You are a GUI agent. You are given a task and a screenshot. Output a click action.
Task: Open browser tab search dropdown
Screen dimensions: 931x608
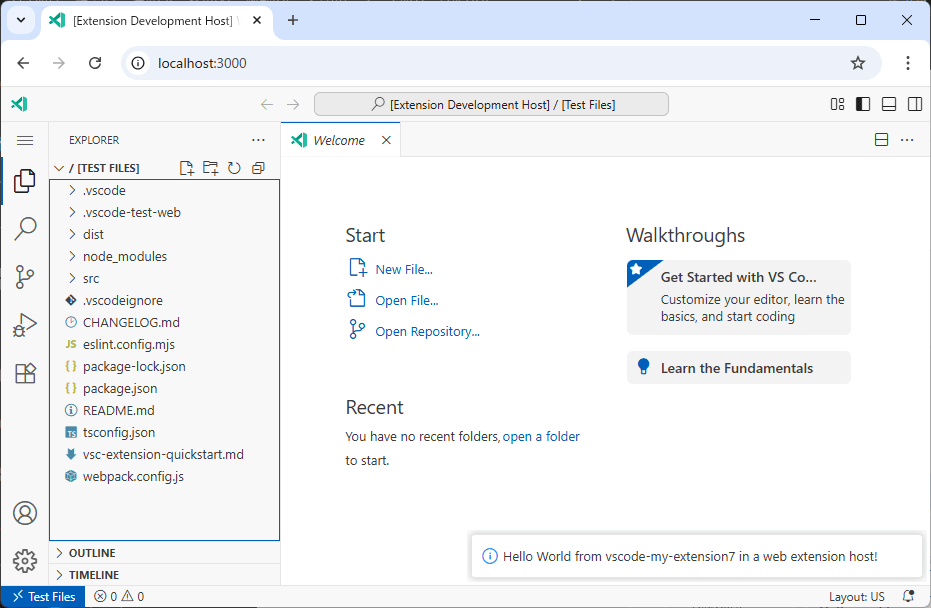21,20
